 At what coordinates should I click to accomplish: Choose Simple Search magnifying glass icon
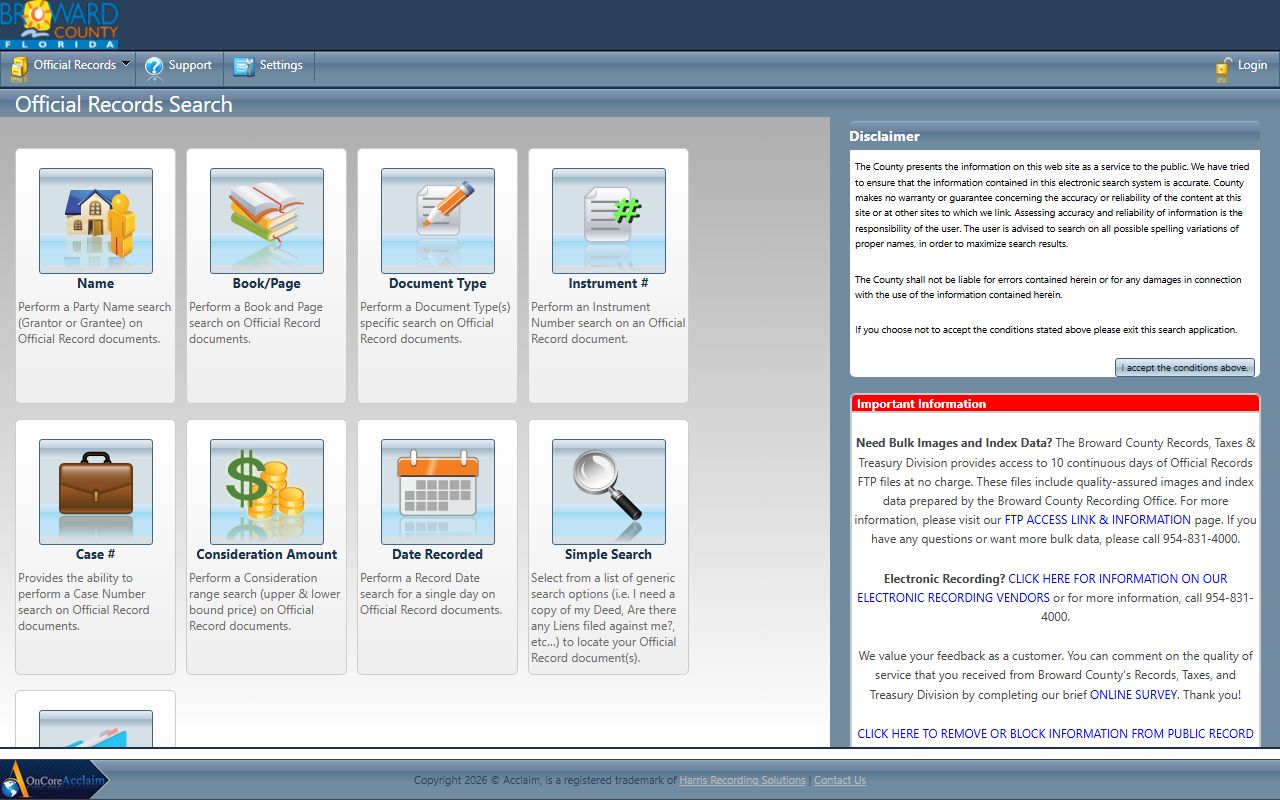click(609, 492)
